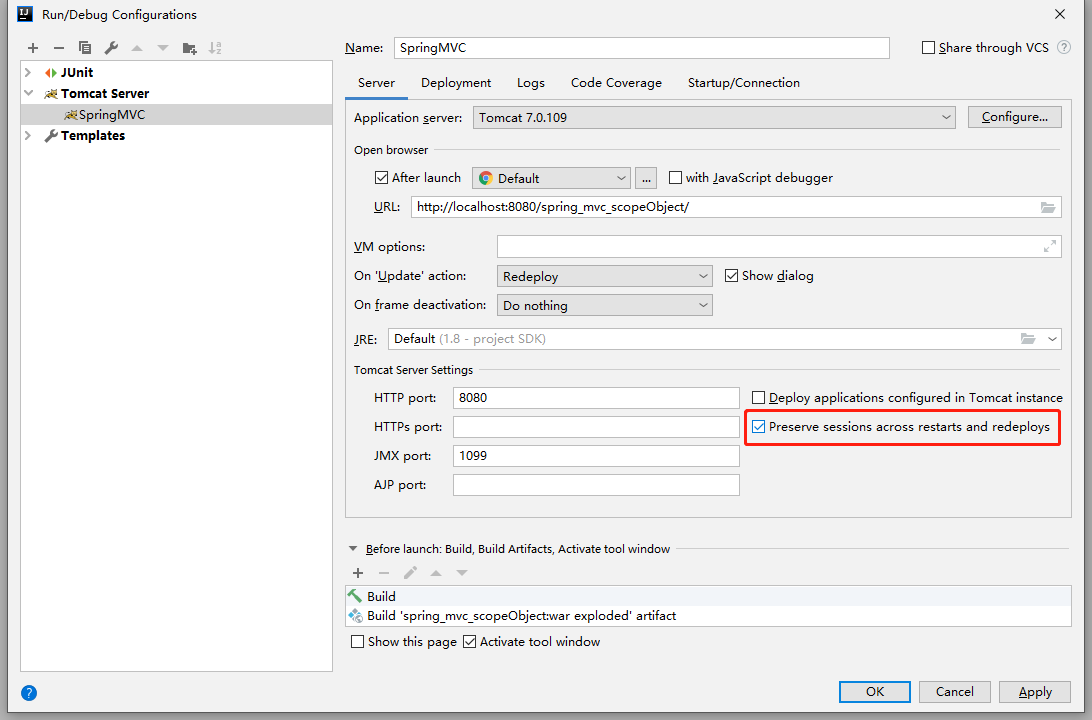Image resolution: width=1092 pixels, height=720 pixels.
Task: Click browser ellipsis button
Action: (x=646, y=178)
